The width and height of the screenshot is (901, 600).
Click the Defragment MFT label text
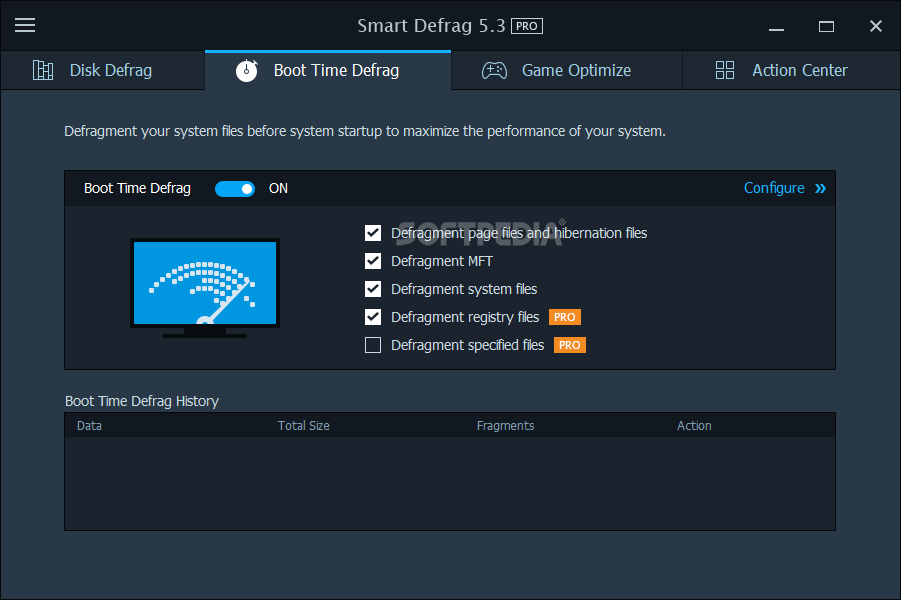coord(442,261)
